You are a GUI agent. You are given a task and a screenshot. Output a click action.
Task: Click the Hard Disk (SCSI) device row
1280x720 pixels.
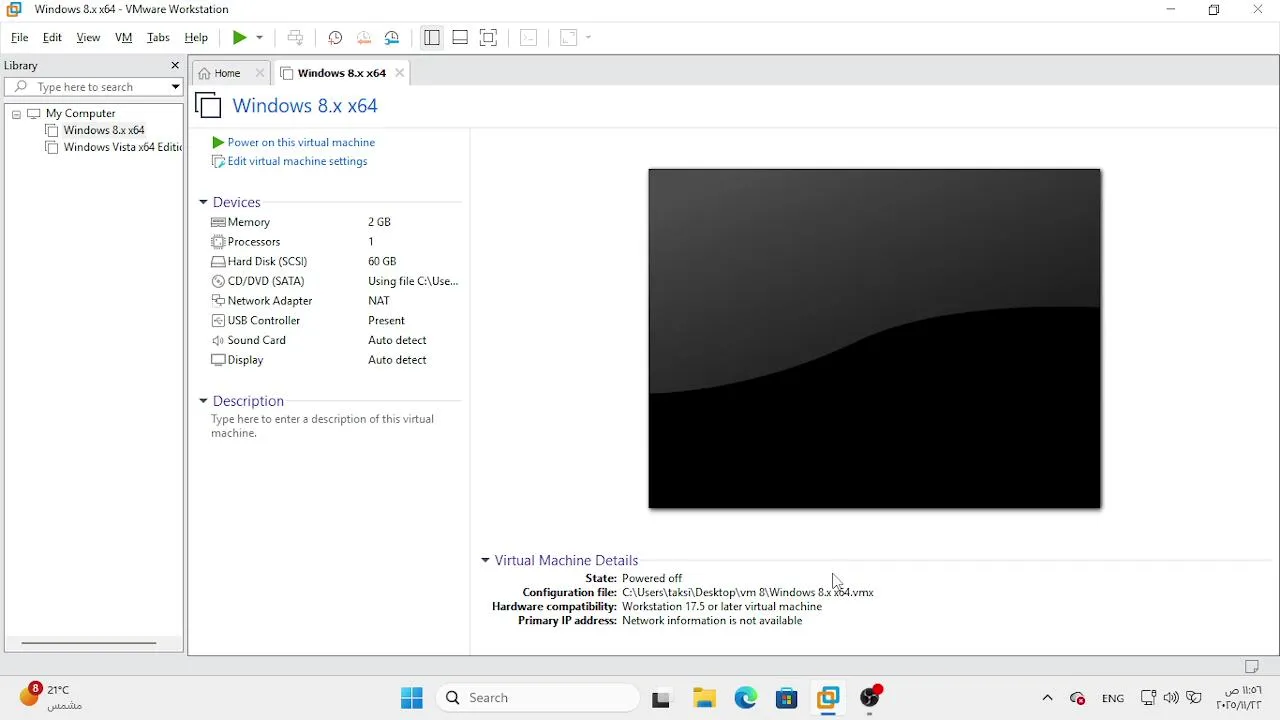coord(334,262)
